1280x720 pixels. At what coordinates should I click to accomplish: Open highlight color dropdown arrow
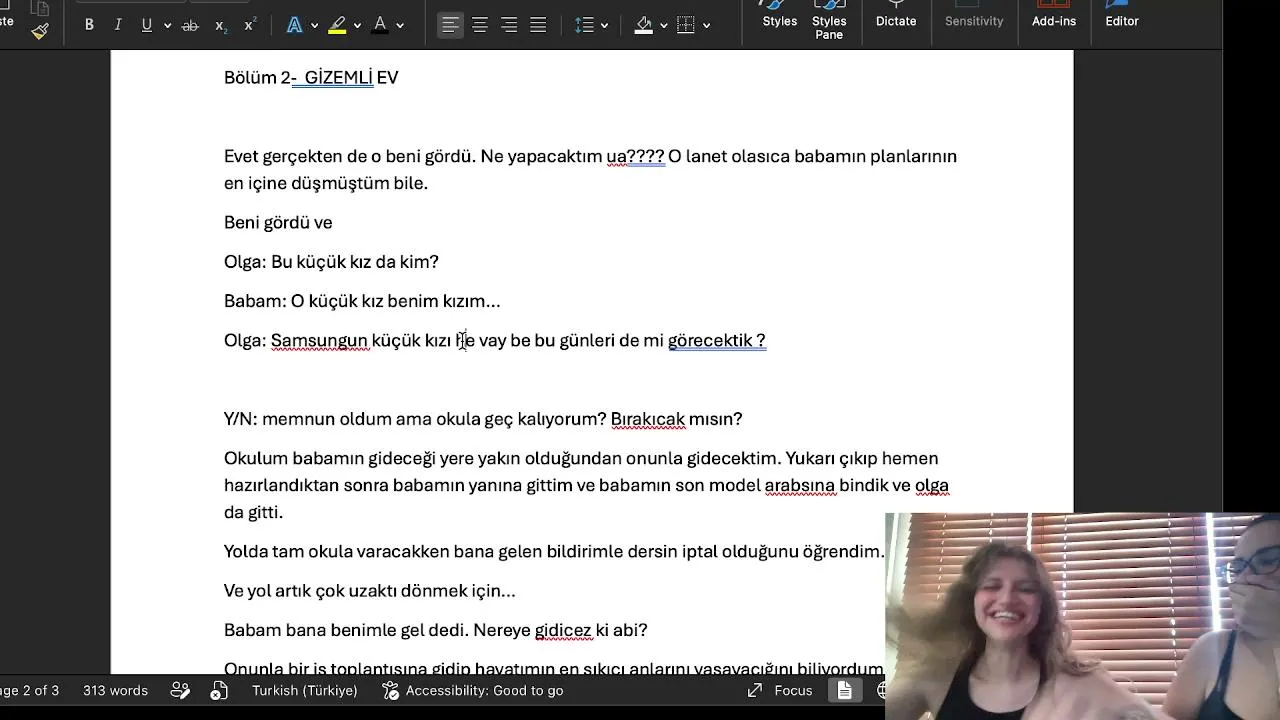(357, 26)
